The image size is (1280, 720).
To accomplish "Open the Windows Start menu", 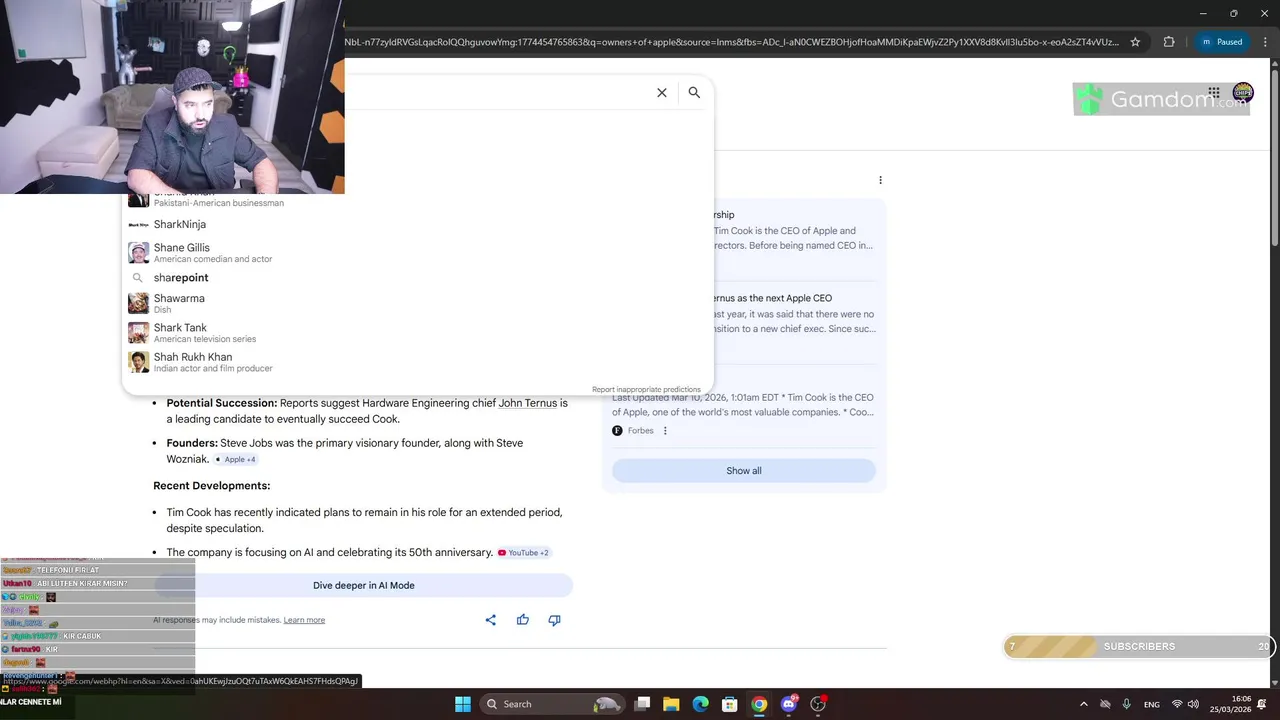I will [463, 704].
